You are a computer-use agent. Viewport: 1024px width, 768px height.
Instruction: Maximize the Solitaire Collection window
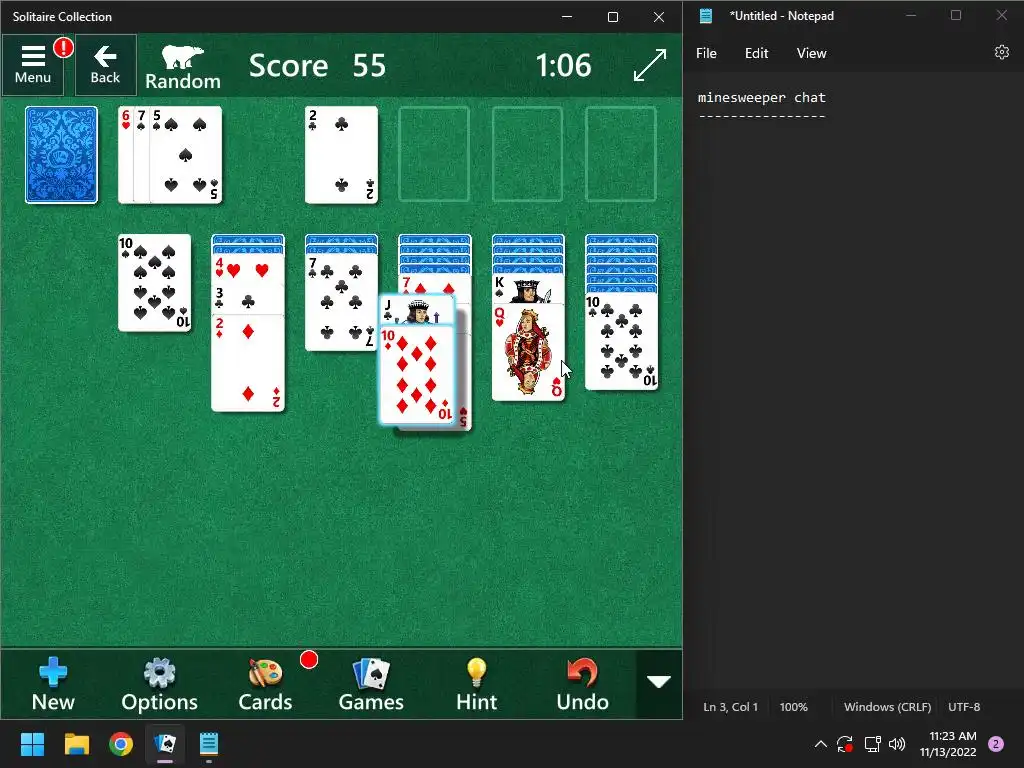tap(613, 16)
